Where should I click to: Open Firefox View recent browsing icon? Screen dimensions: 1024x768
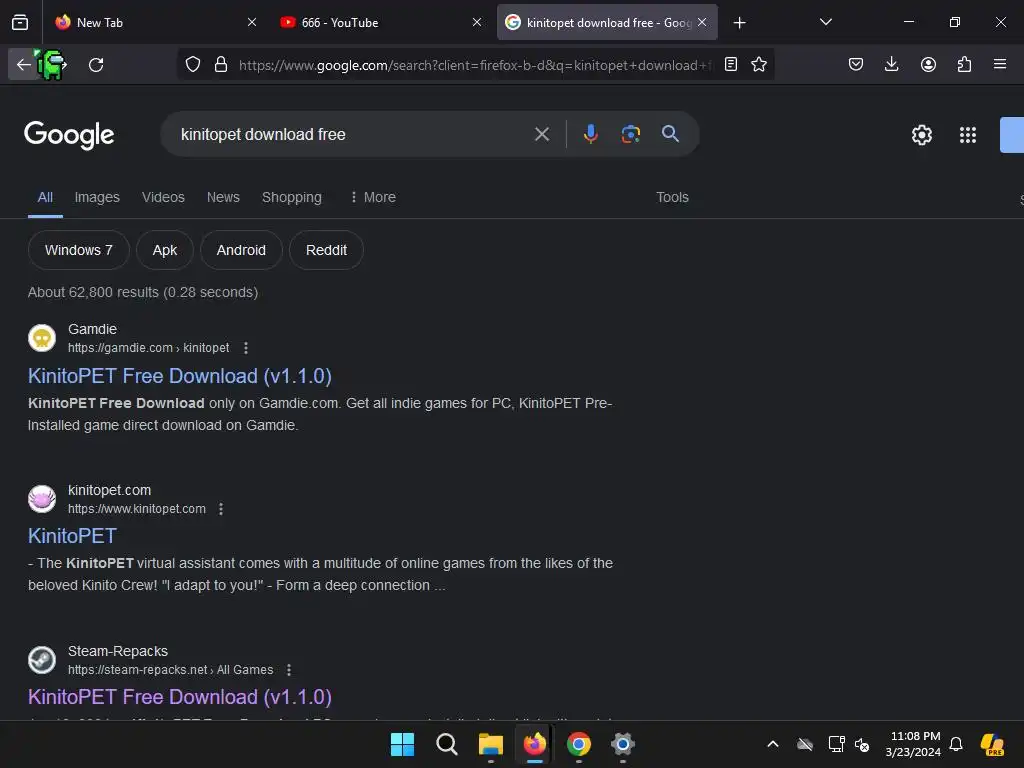coord(20,23)
